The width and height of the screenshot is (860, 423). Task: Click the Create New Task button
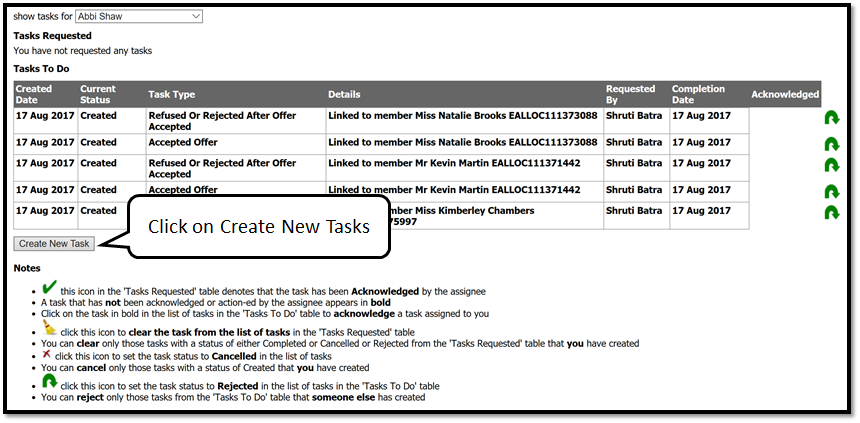pyautogui.click(x=54, y=244)
